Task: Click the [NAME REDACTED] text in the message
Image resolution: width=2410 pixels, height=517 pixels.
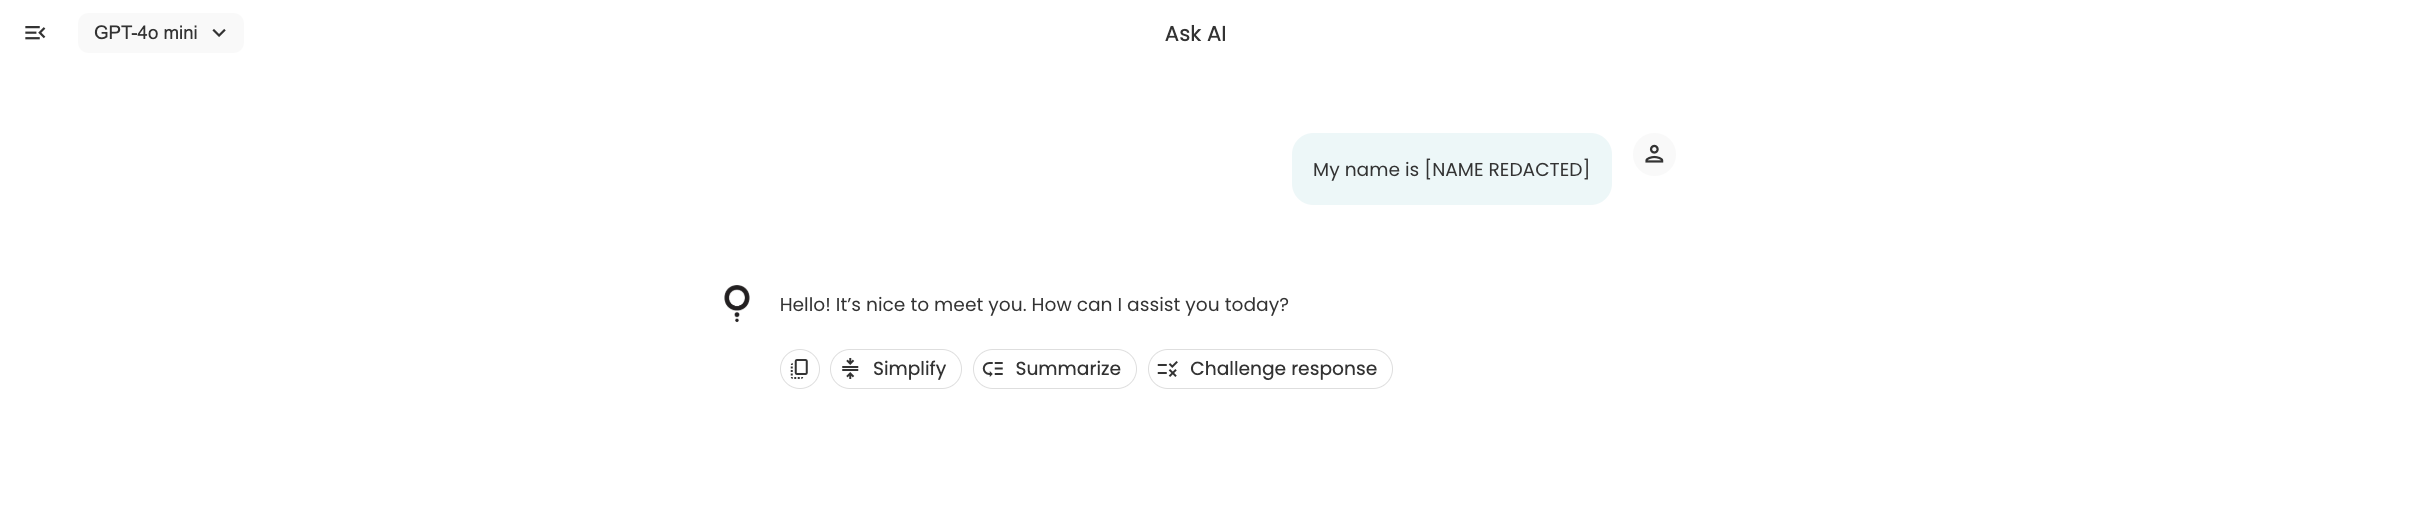Action: 1506,170
